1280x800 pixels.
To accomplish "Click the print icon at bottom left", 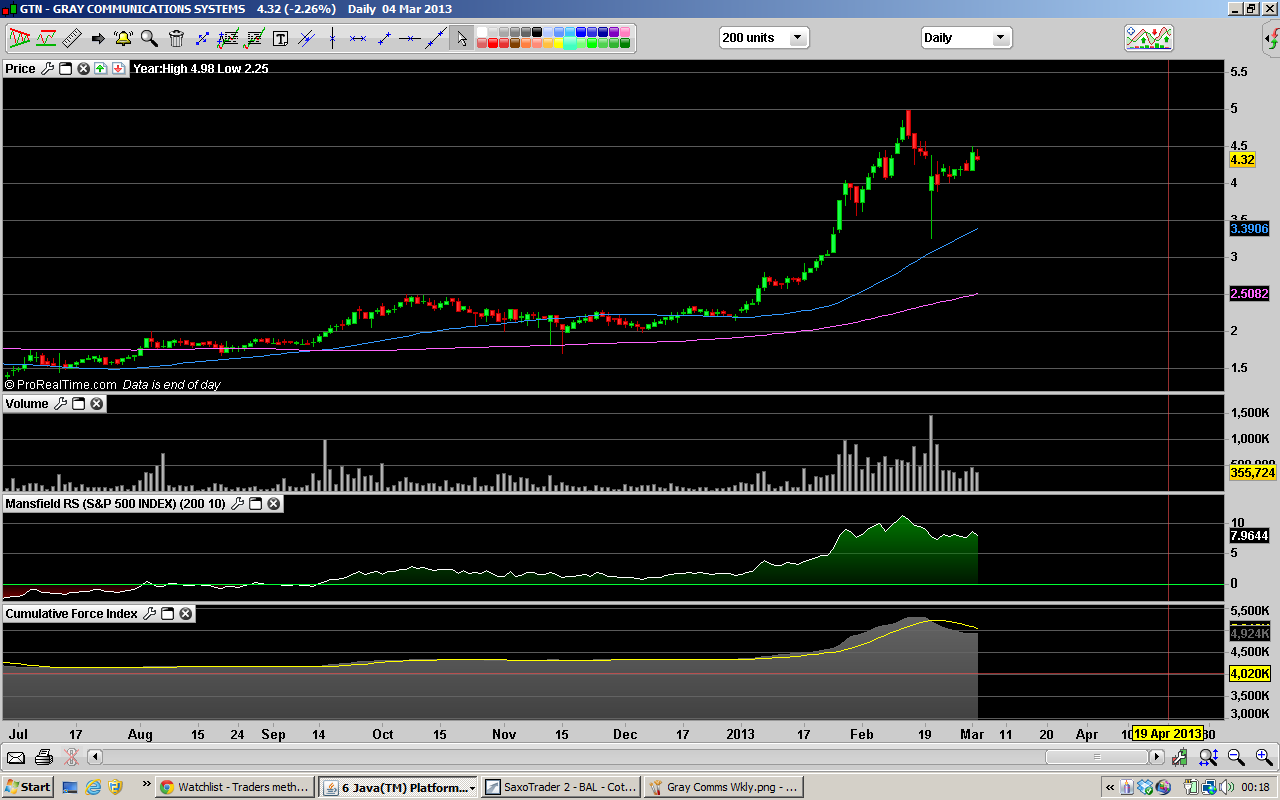I will point(43,757).
